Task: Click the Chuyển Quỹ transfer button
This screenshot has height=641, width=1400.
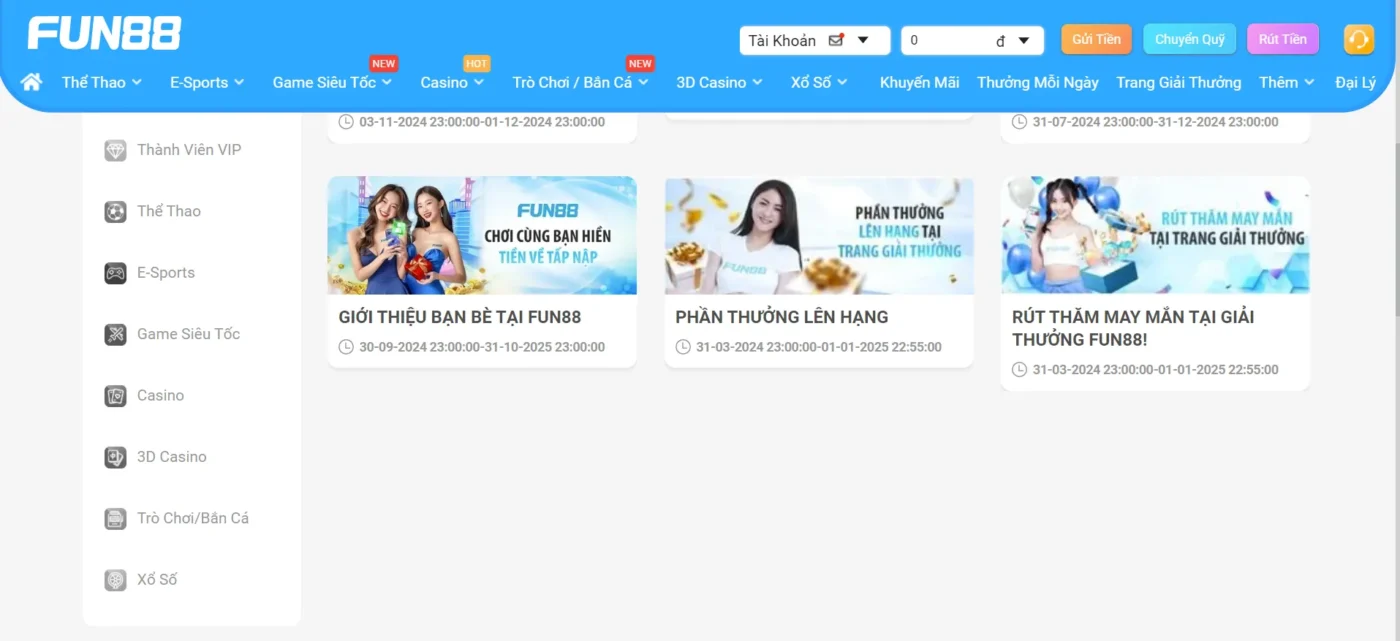Action: tap(1189, 39)
